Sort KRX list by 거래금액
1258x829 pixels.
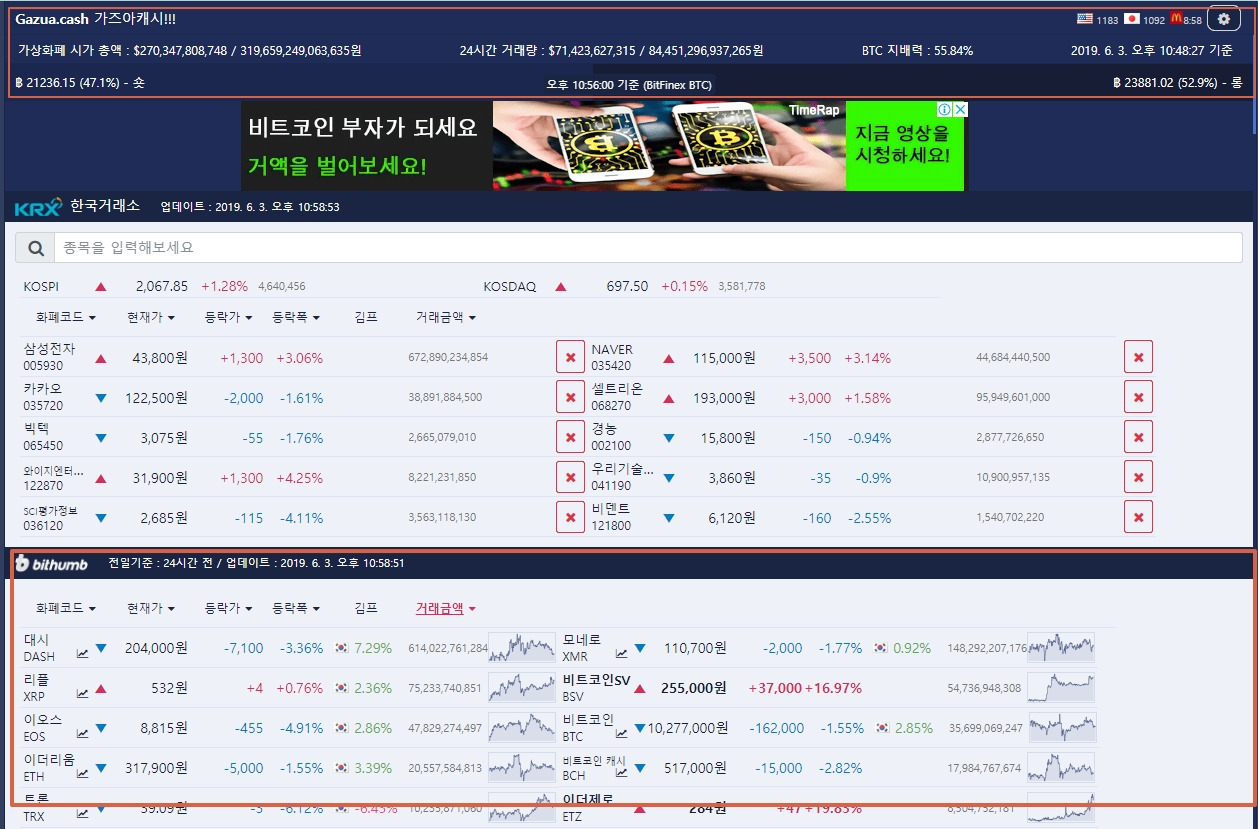(446, 317)
